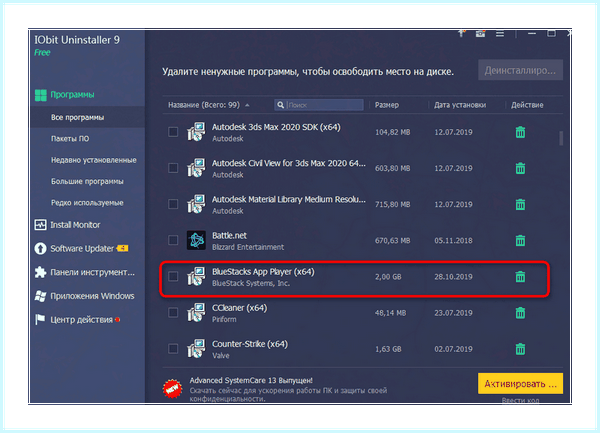This screenshot has width=600, height=433.
Task: Click Advanced SystemCare 13 announcement text
Action: coord(251,381)
